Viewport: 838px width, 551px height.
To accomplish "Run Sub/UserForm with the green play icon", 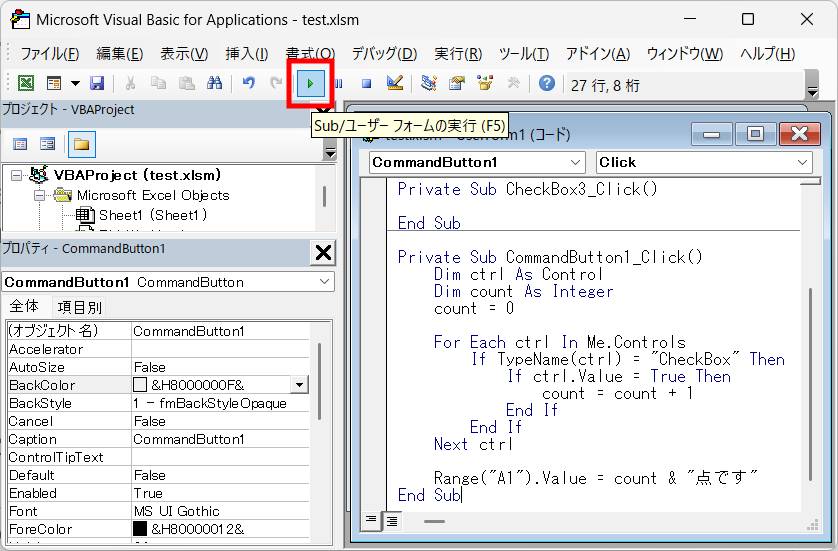I will [310, 83].
